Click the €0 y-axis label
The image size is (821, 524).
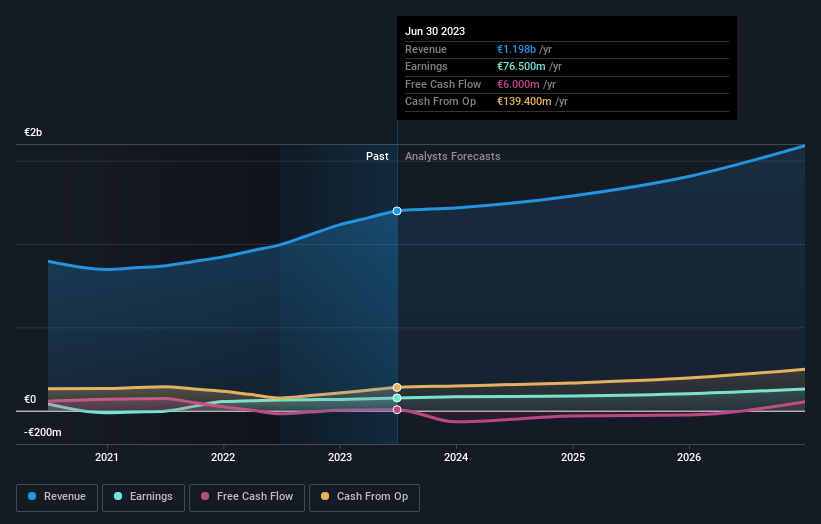30,399
